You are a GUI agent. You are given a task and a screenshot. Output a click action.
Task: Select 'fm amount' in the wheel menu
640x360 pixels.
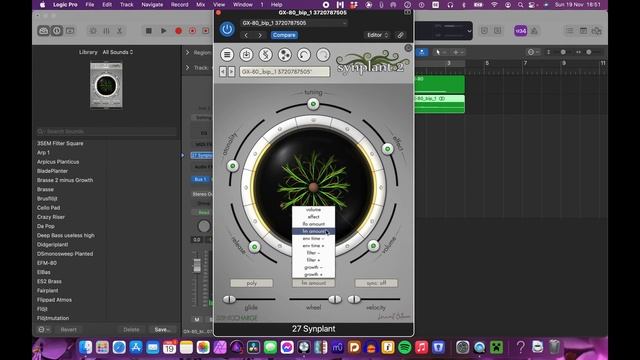click(313, 231)
